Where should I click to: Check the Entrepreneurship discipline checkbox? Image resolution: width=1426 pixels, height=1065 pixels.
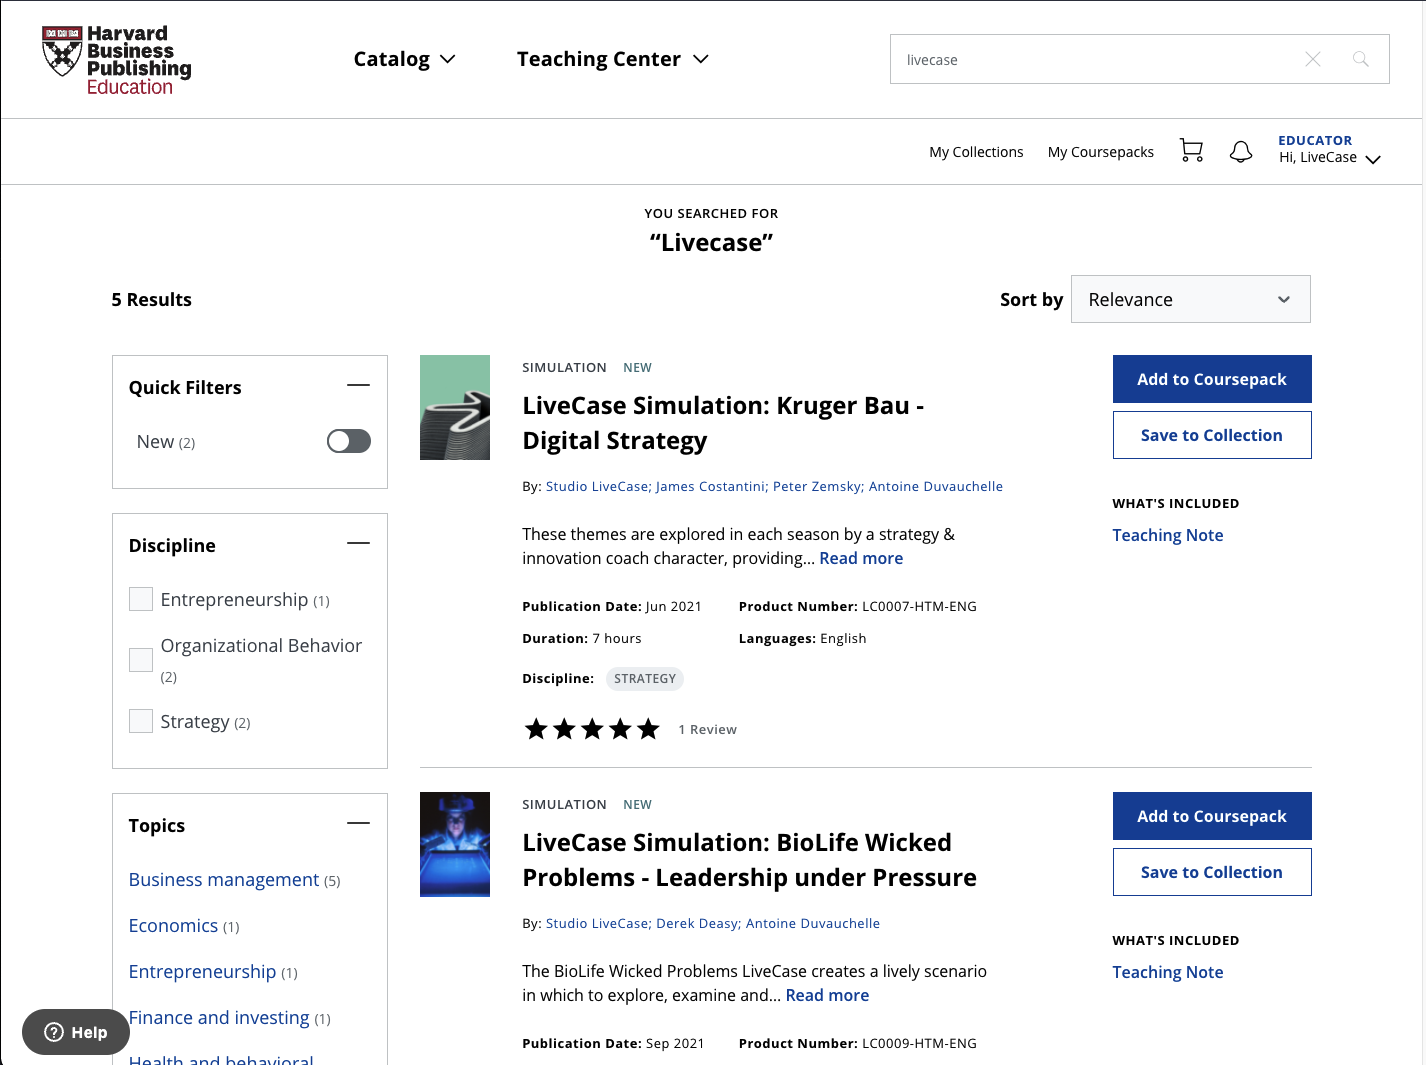141,599
